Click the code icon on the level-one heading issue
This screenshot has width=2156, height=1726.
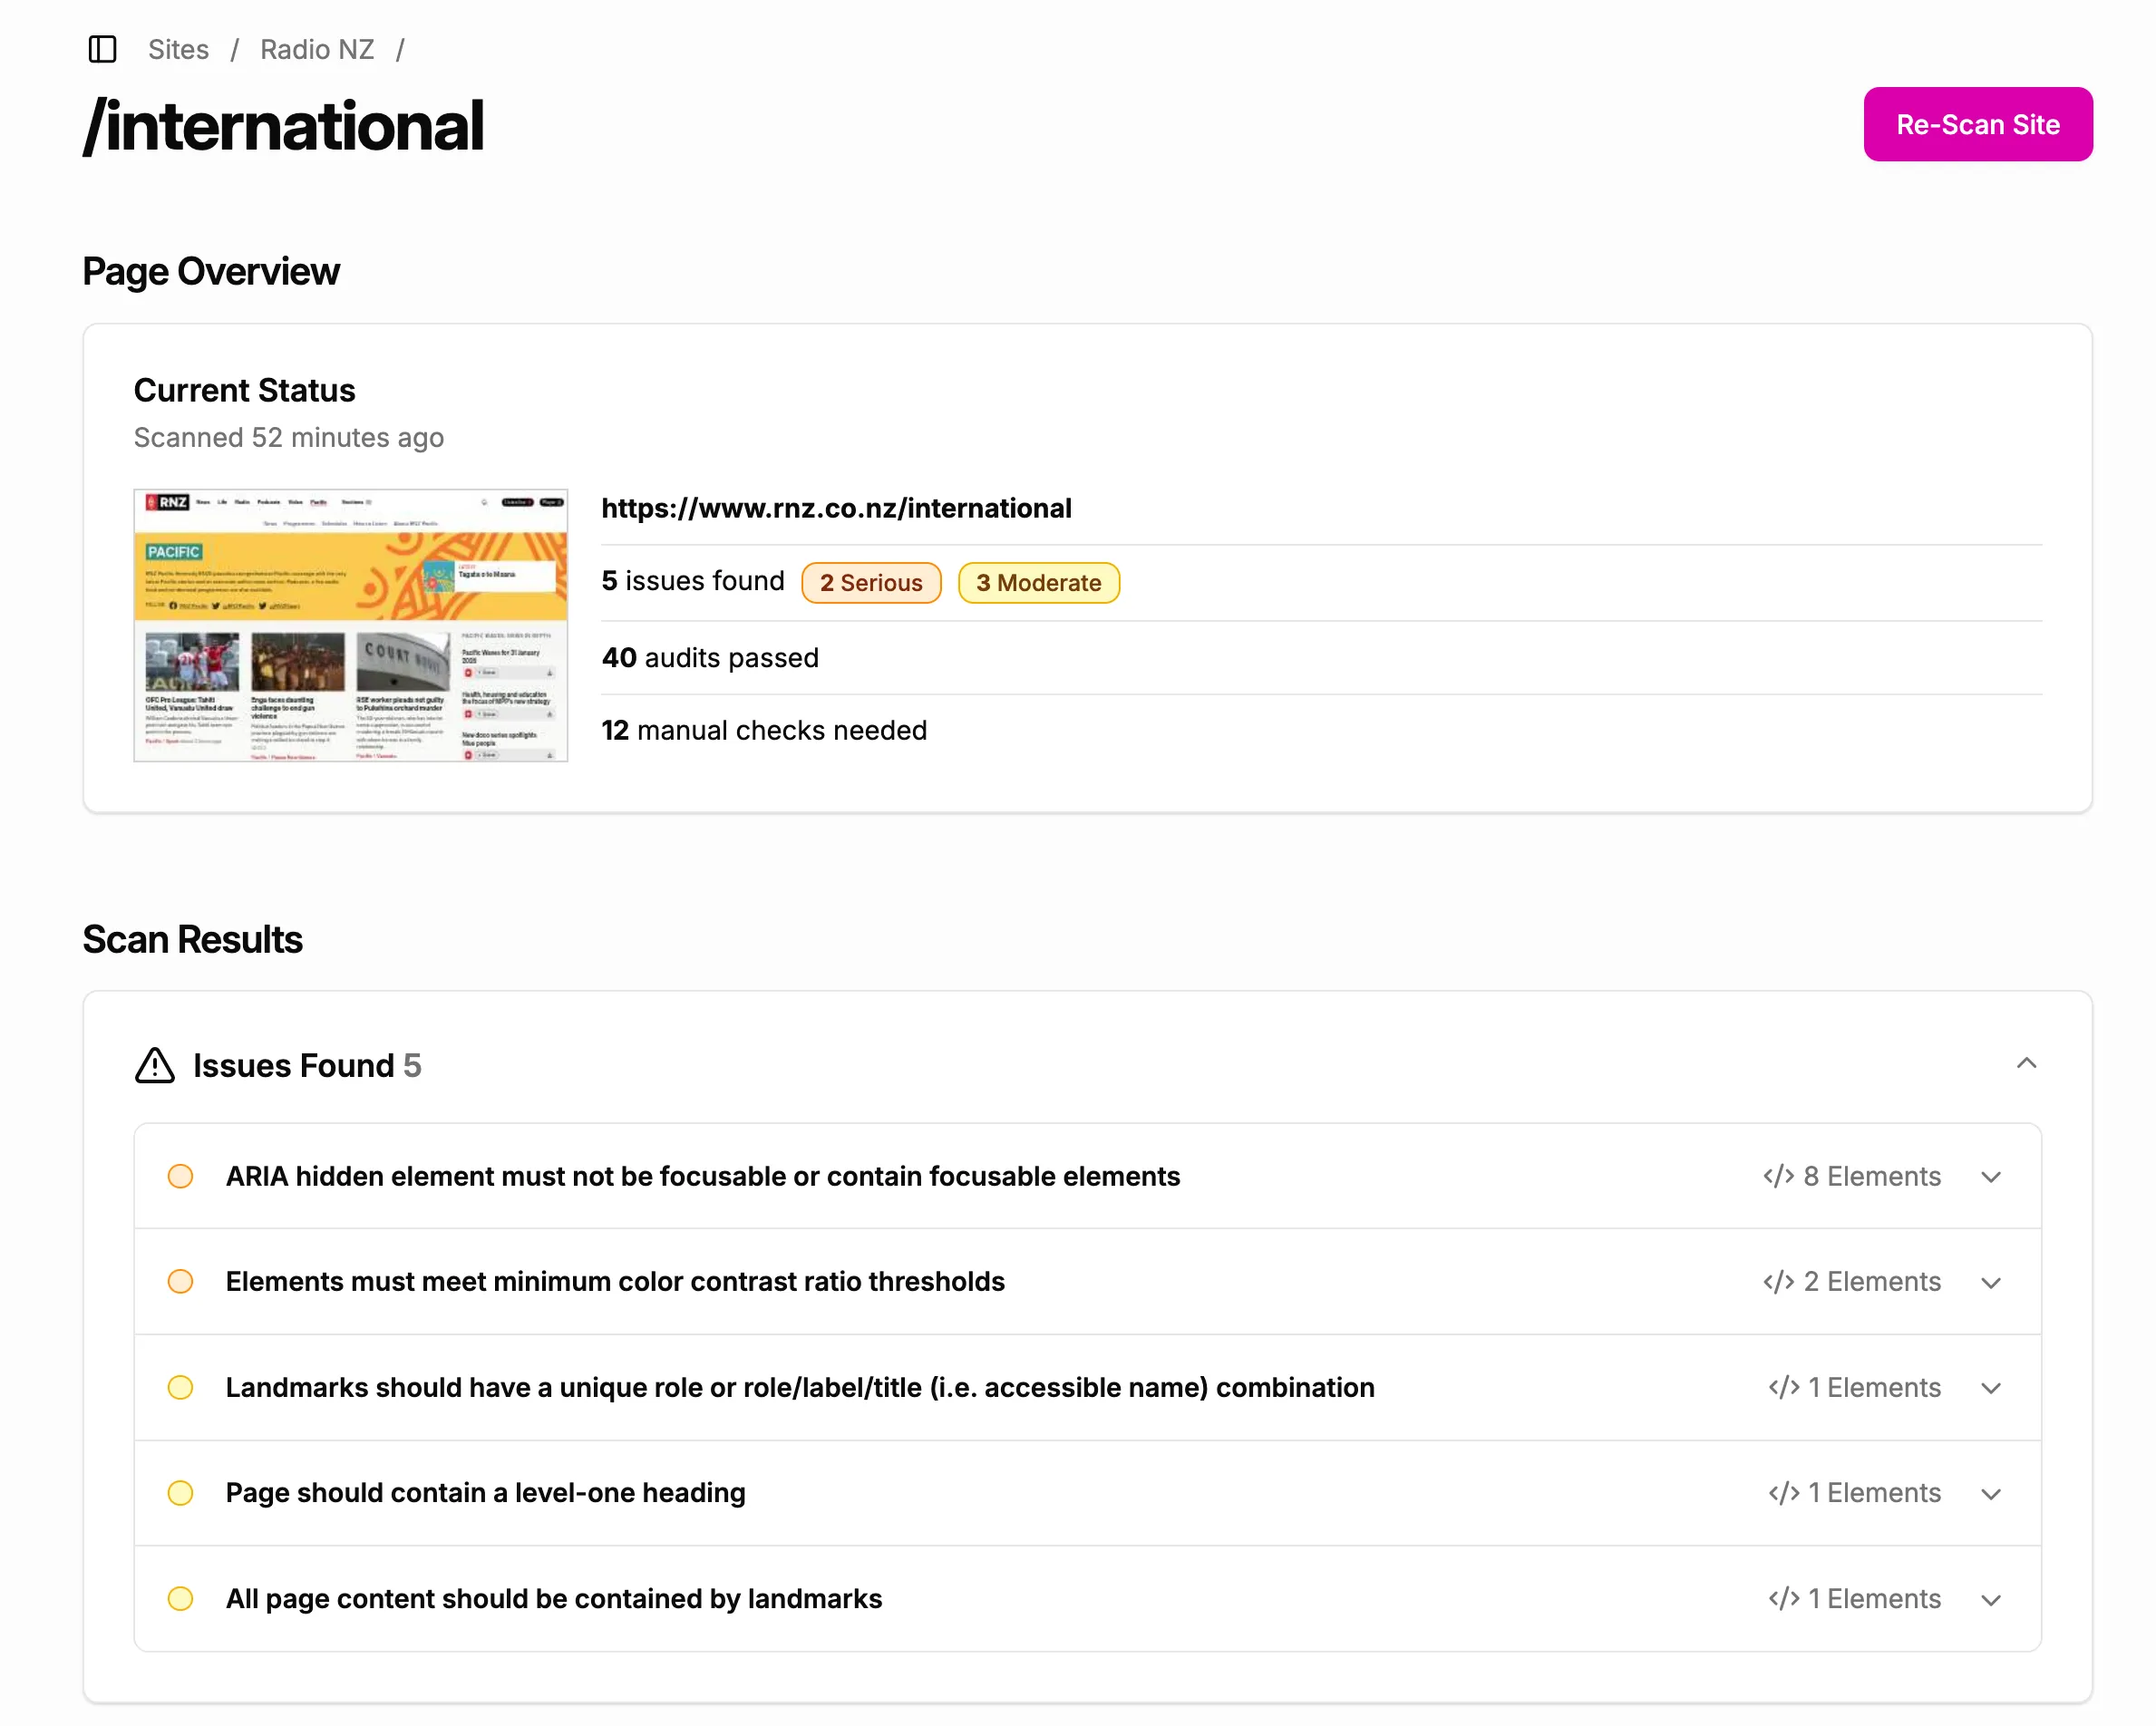pos(1783,1493)
